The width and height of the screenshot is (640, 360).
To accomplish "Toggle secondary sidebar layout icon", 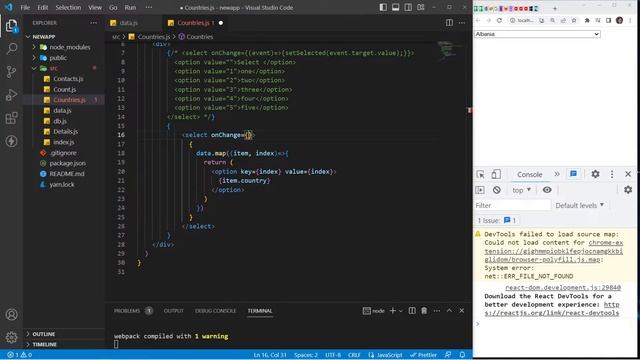I will click(408, 7).
